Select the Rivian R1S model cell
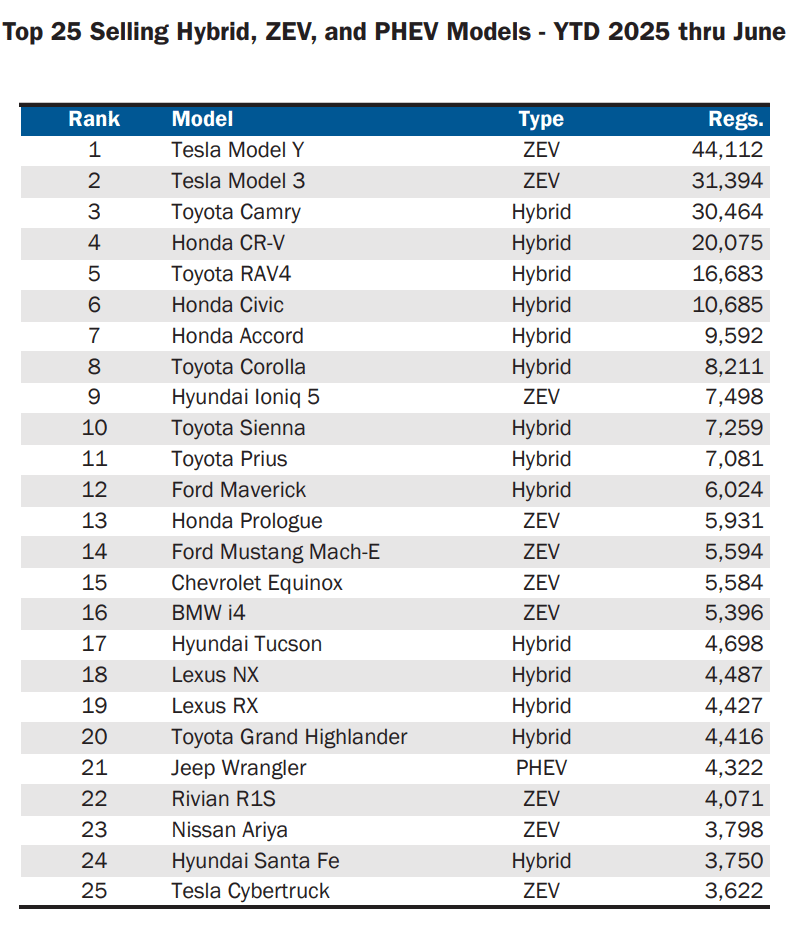 [x=222, y=799]
